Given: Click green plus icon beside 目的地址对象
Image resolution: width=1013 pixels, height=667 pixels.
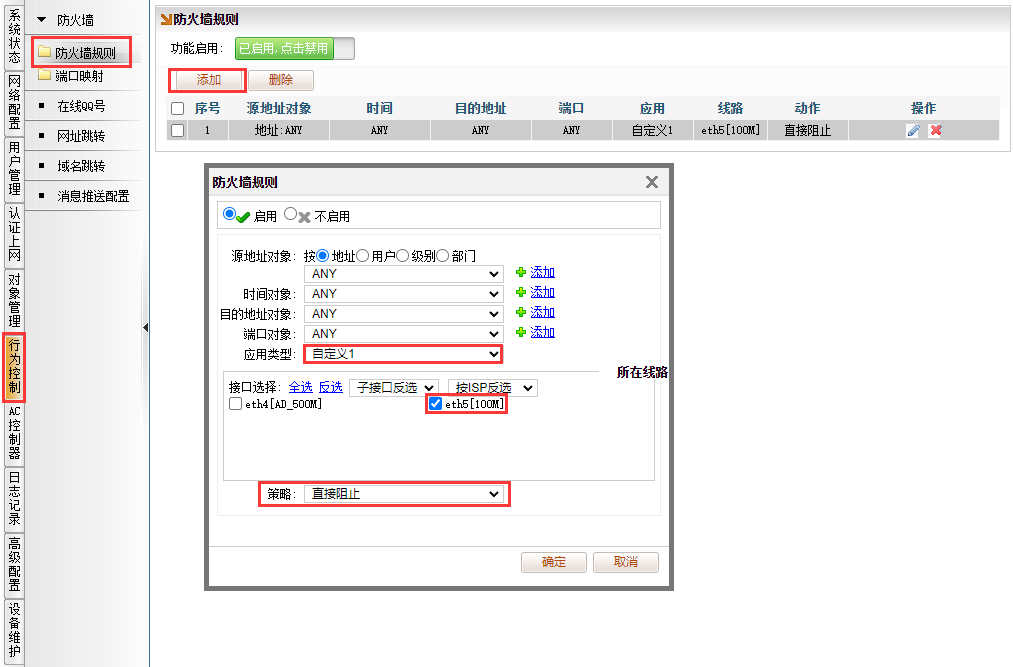Looking at the screenshot, I should click(520, 313).
